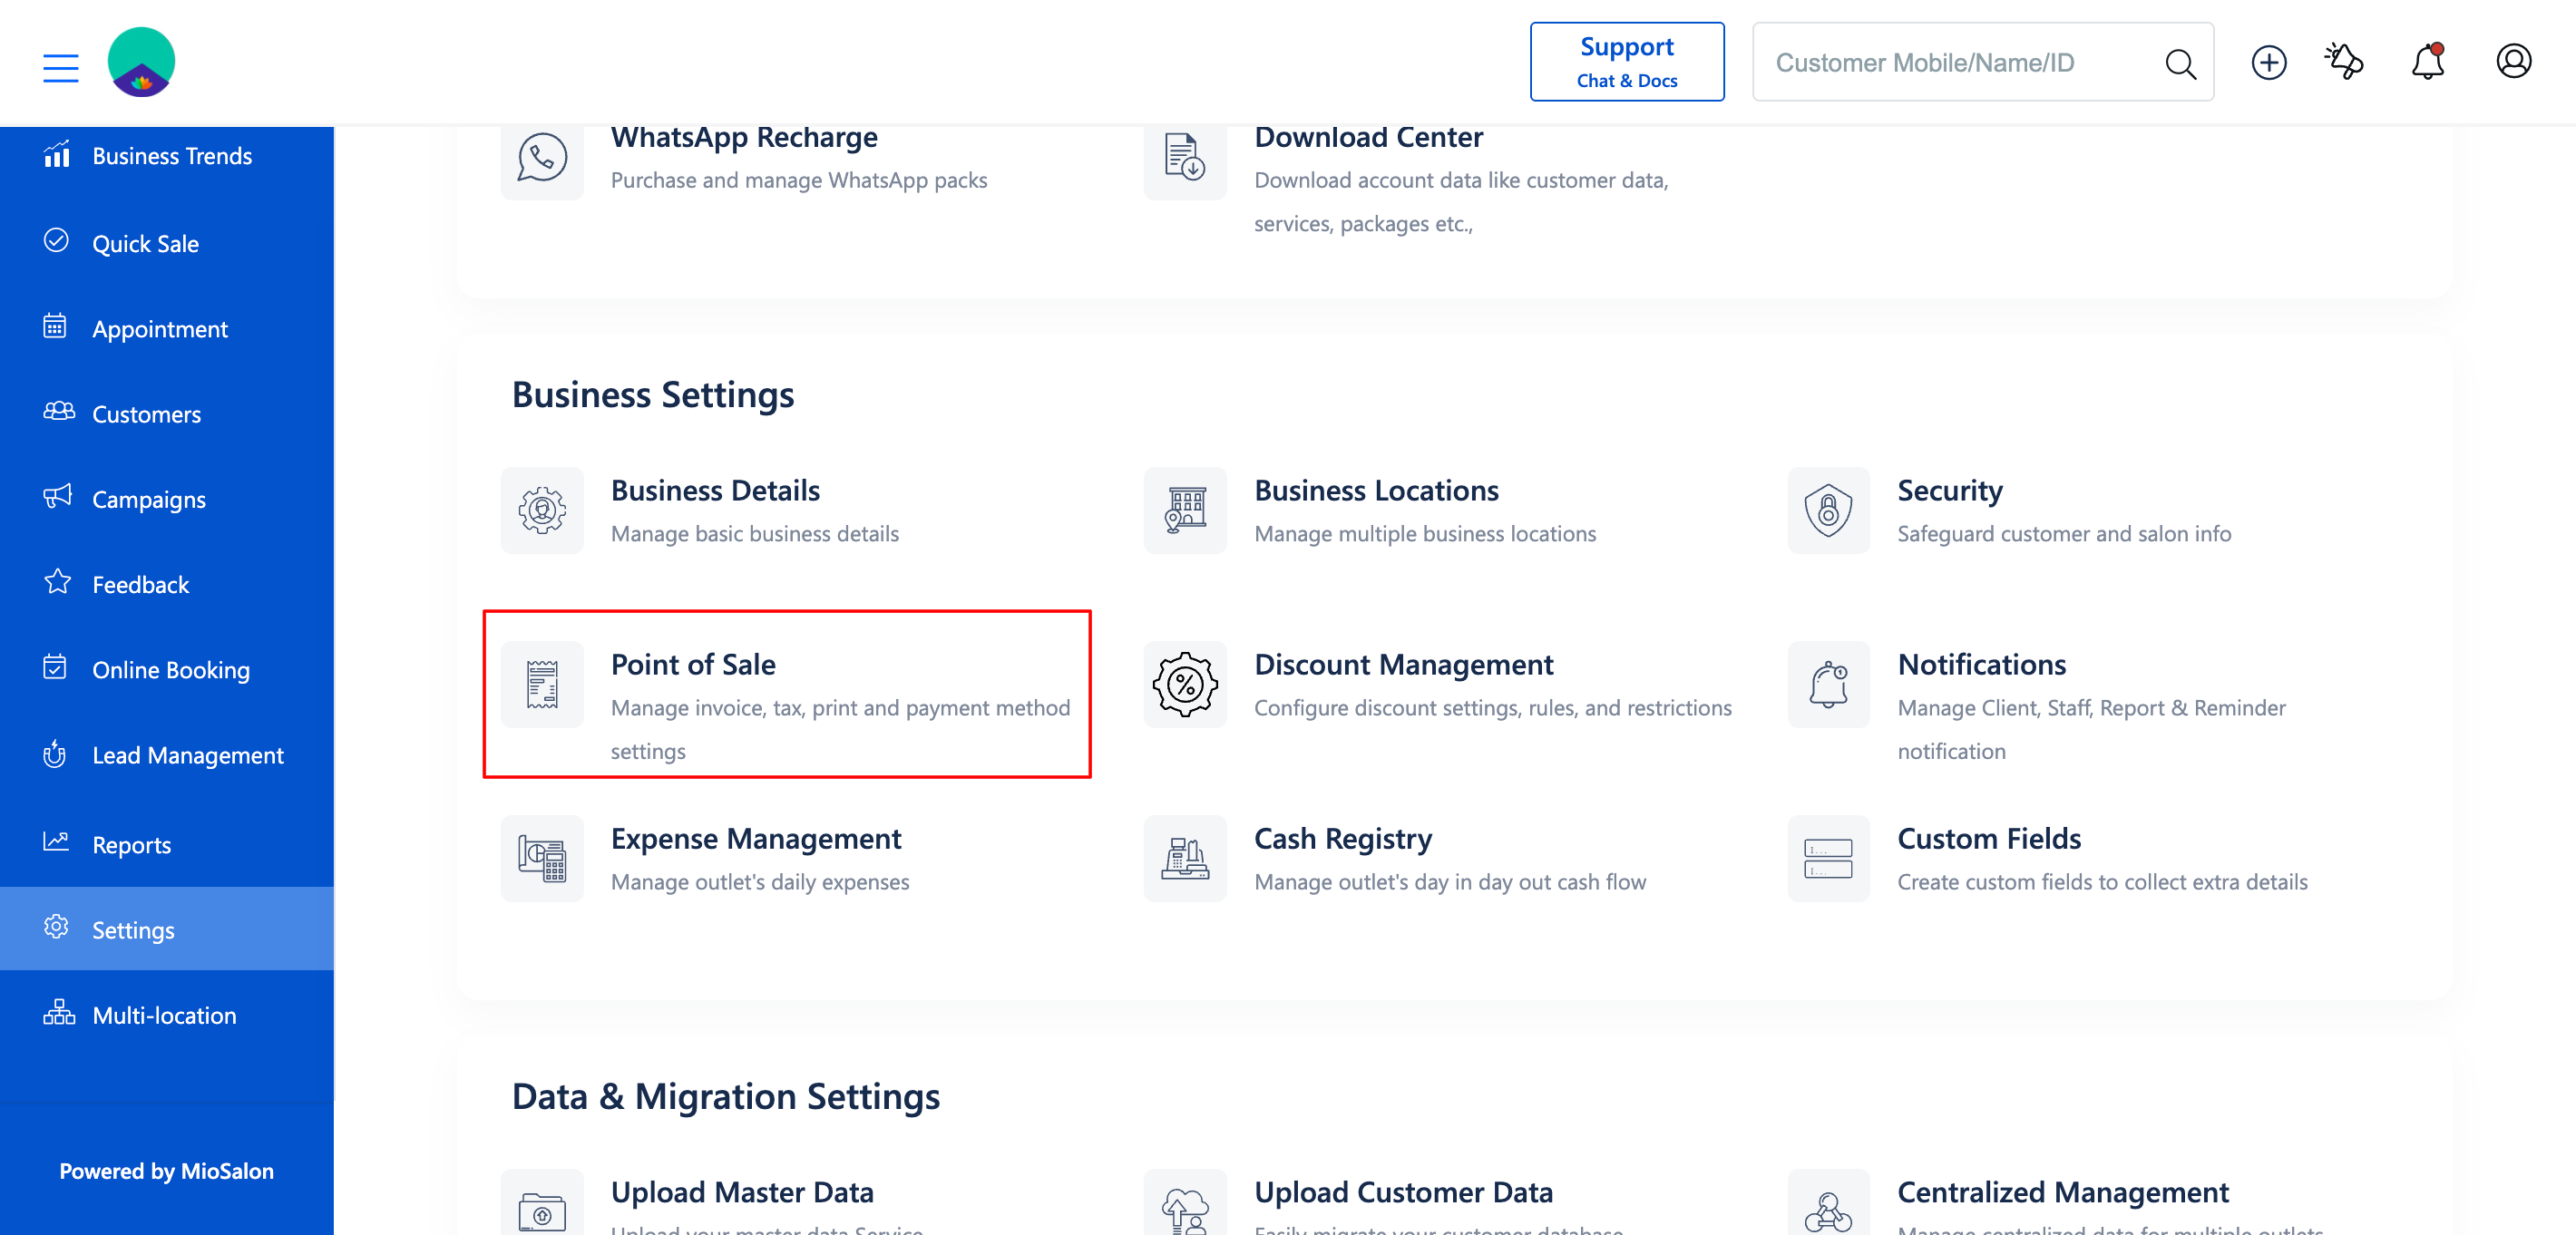Click 'Create custom fields to collect extra details'
The width and height of the screenshot is (2576, 1235).
(x=2102, y=882)
